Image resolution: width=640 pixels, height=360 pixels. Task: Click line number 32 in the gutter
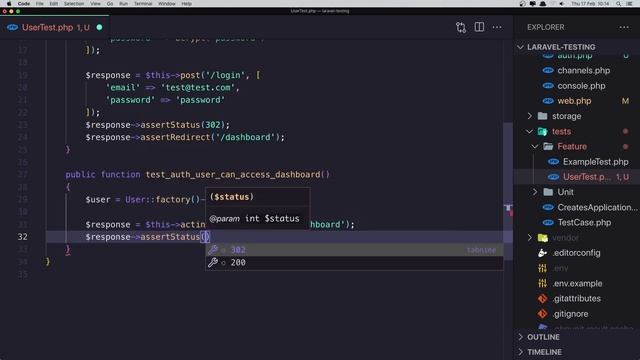point(22,237)
